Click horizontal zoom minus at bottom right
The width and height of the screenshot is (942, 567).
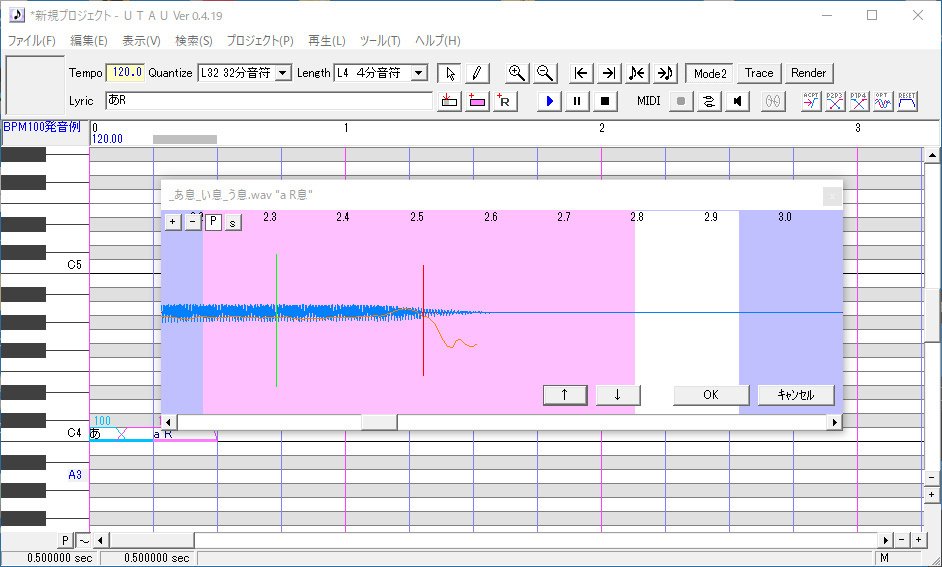(902, 540)
